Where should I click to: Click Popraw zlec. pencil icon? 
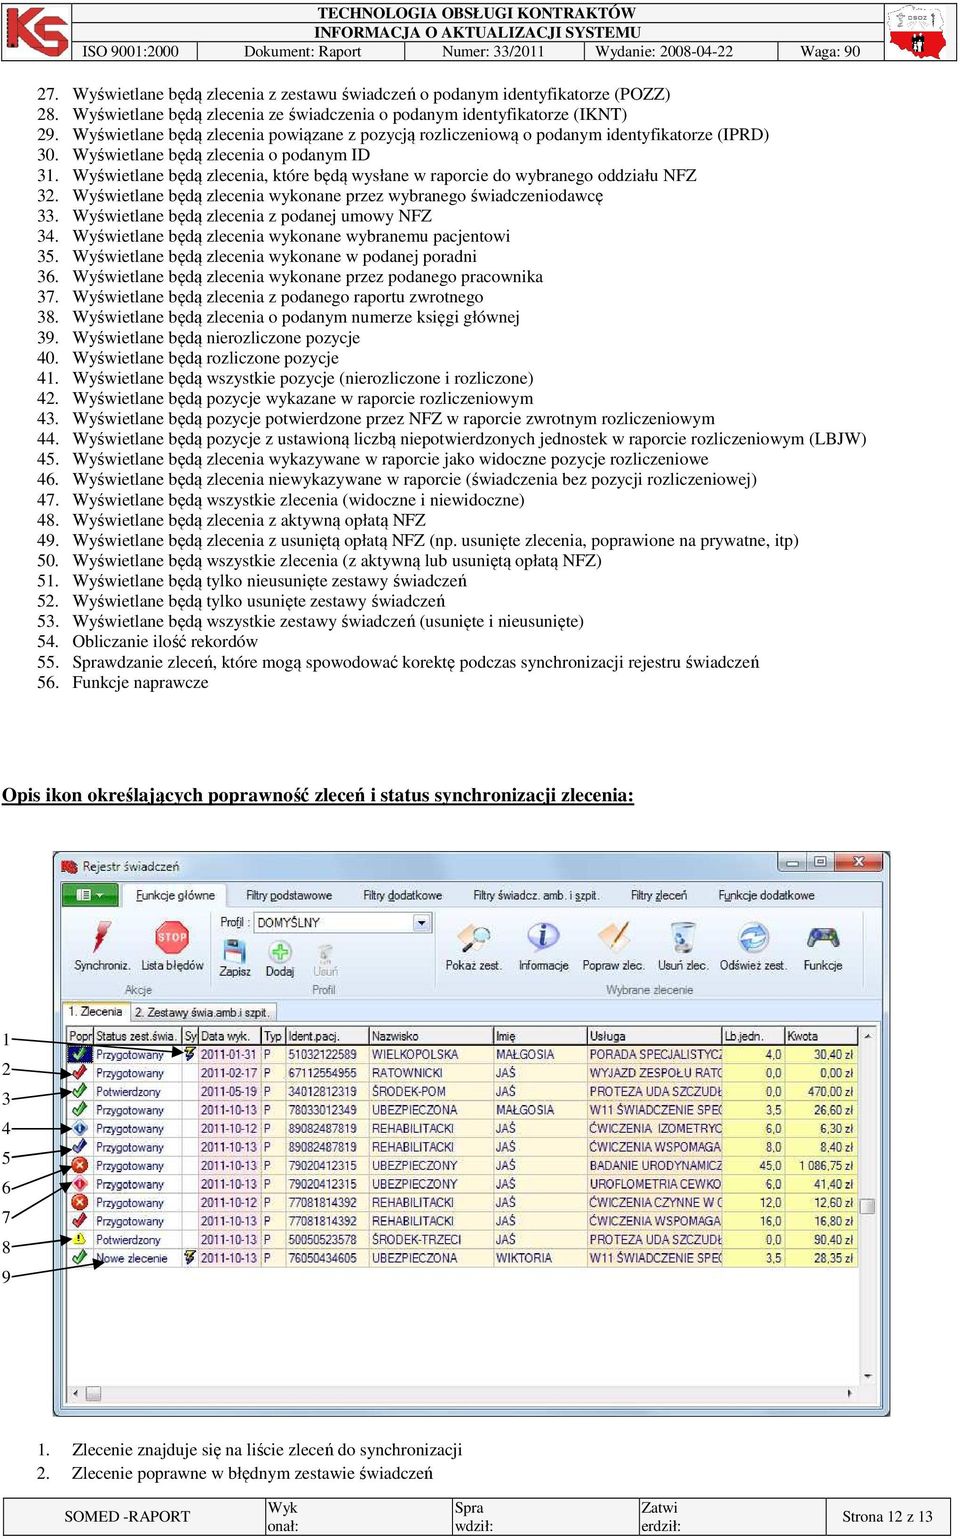coord(613,937)
